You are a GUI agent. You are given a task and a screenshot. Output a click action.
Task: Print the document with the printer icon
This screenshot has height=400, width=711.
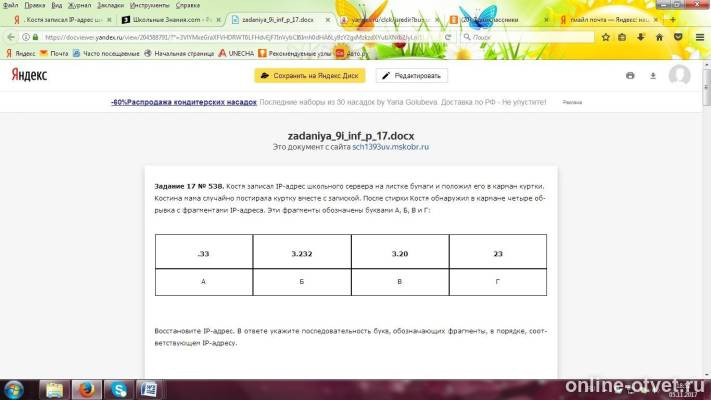click(x=630, y=76)
